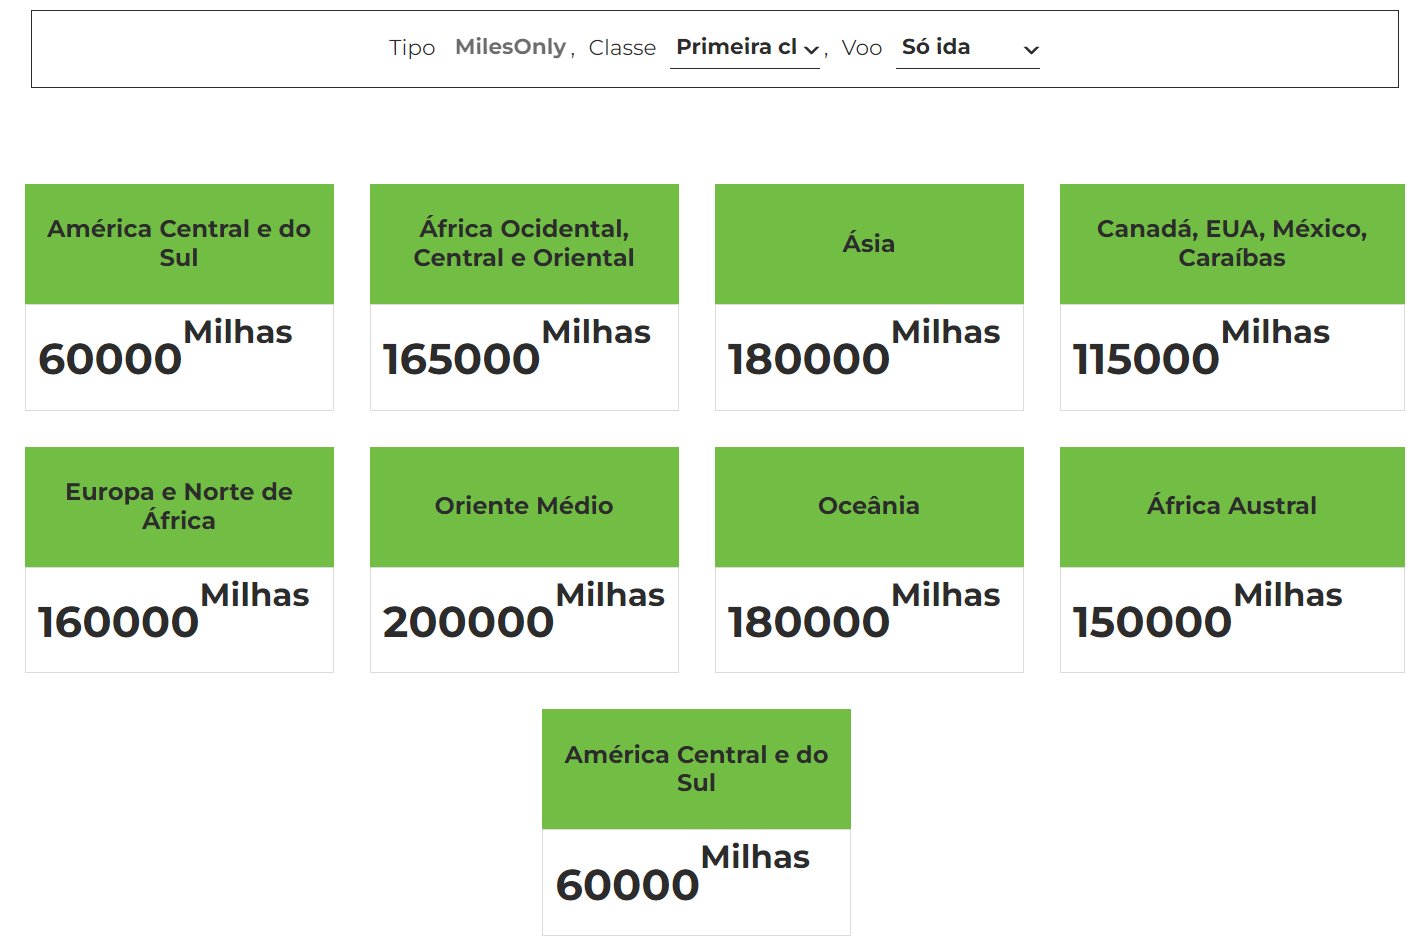Open the Classe "Primeira cl" dropdown
The image size is (1425, 947).
(x=744, y=48)
